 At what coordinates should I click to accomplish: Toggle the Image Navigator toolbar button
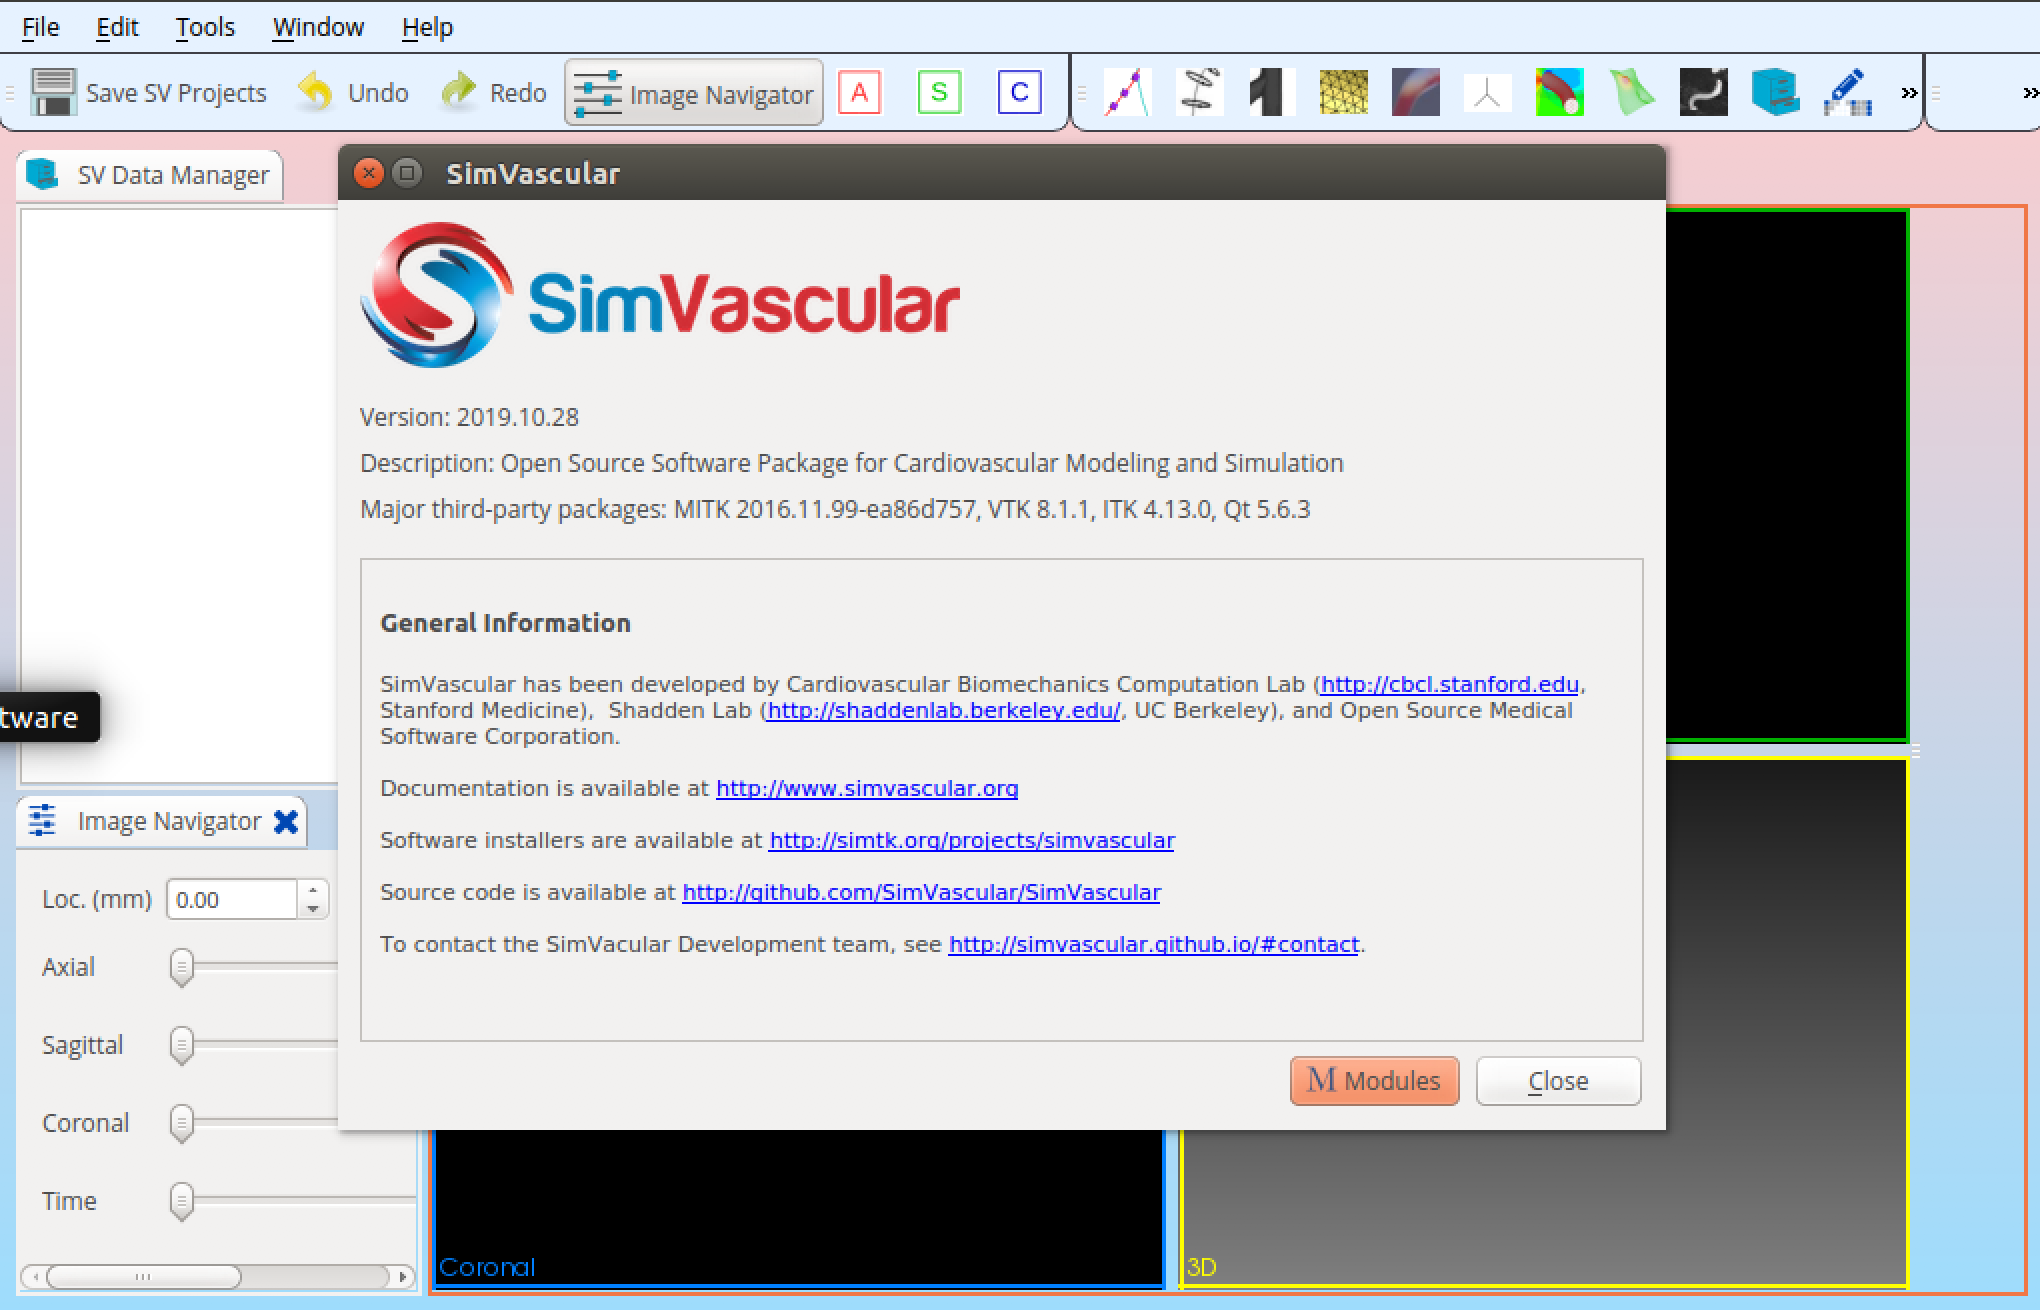tap(694, 93)
